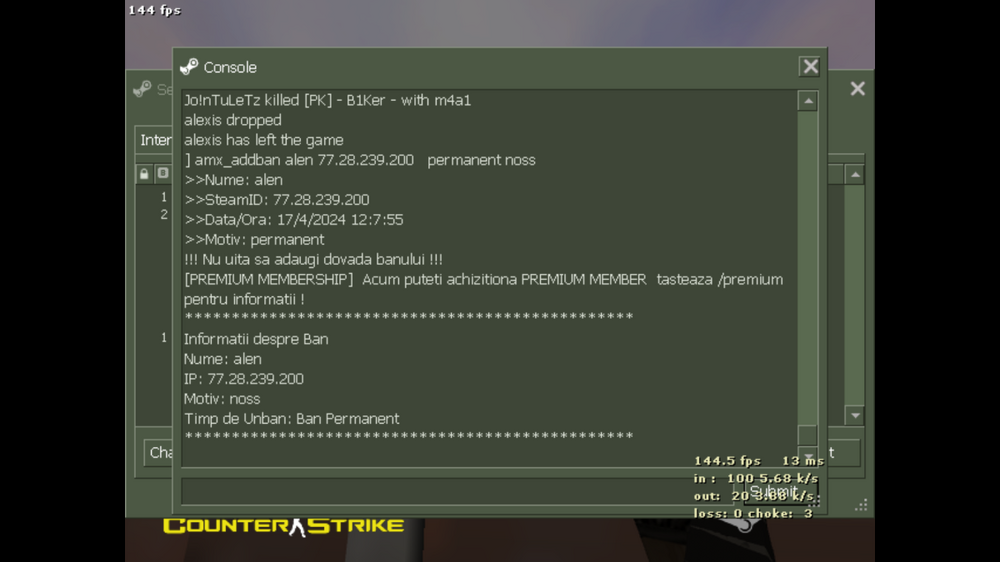
Task: Switch to the Internet tab
Action: click(154, 140)
